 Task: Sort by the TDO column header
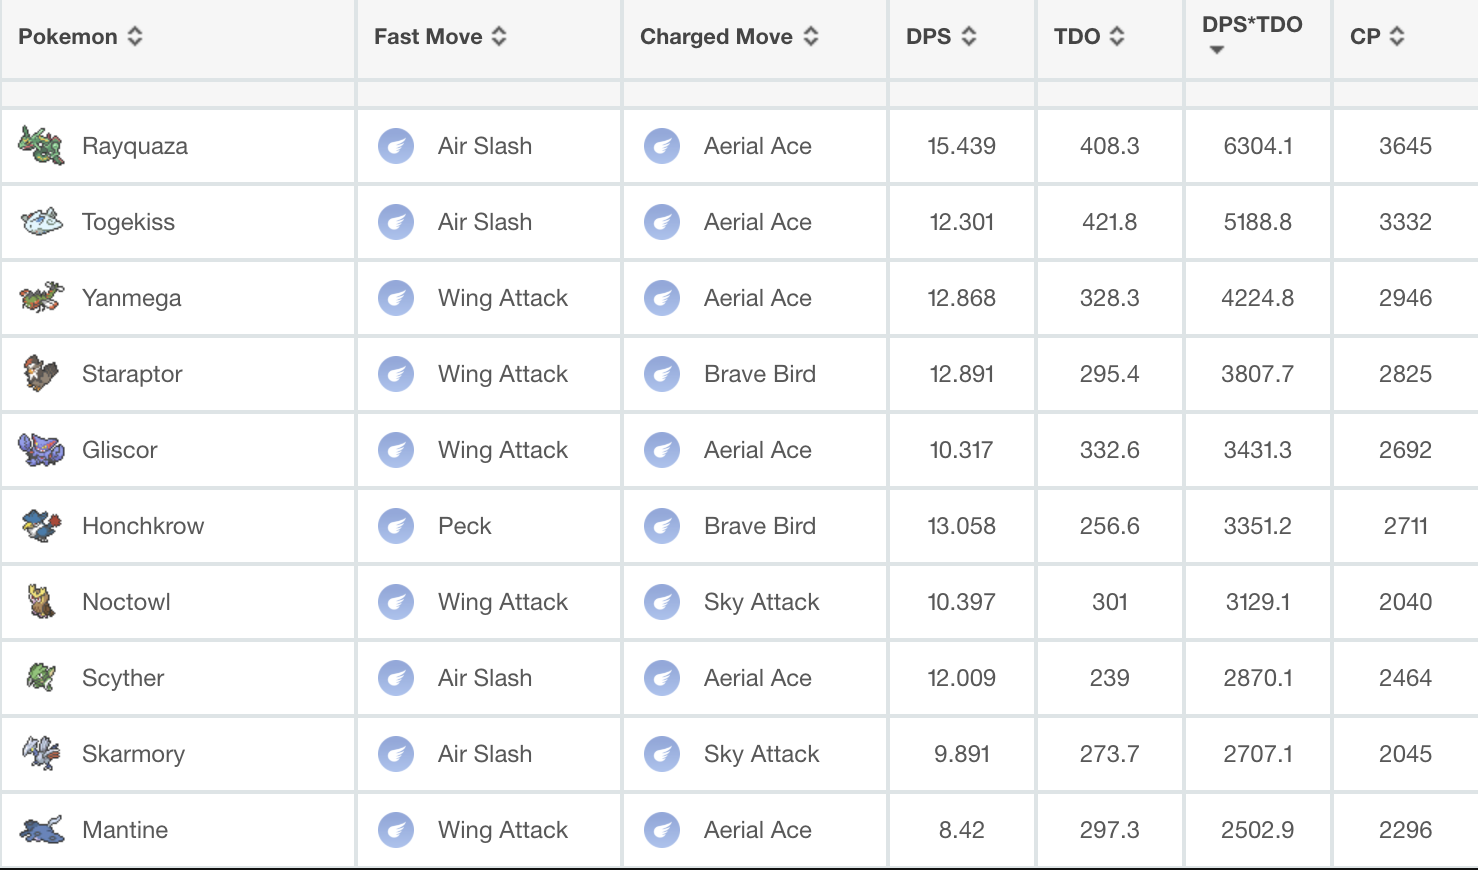click(x=1089, y=37)
